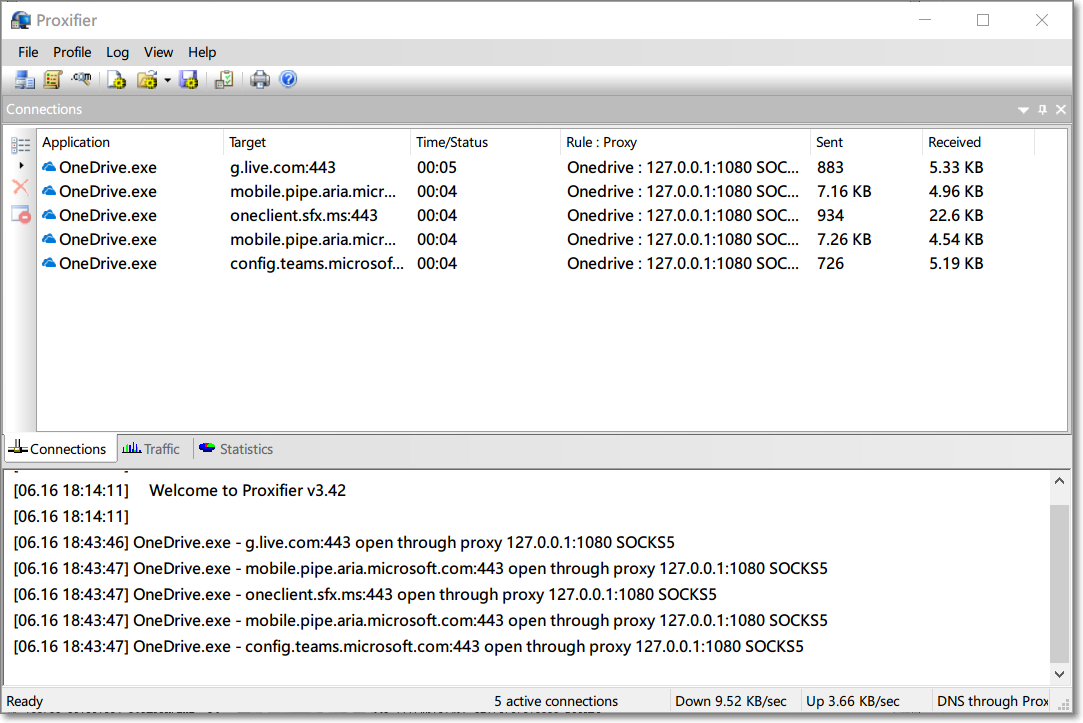Select the g.live.com:443 target cell
Screen dimensions: 1083x723
click(282, 167)
